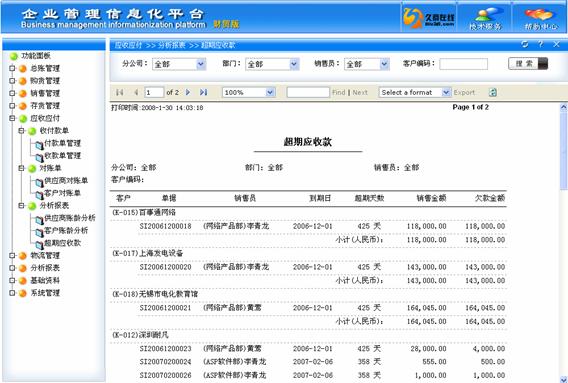The width and height of the screenshot is (568, 383).
Task: Go to next report page
Action: 188,92
